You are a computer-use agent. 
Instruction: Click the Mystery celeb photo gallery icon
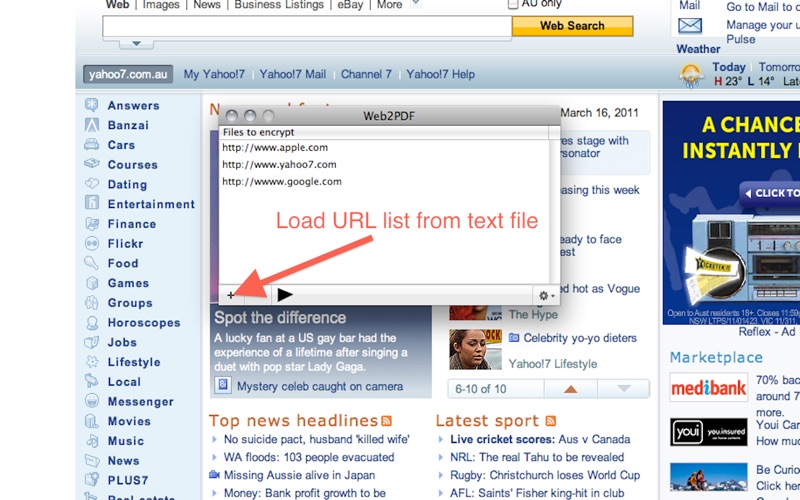(x=223, y=385)
